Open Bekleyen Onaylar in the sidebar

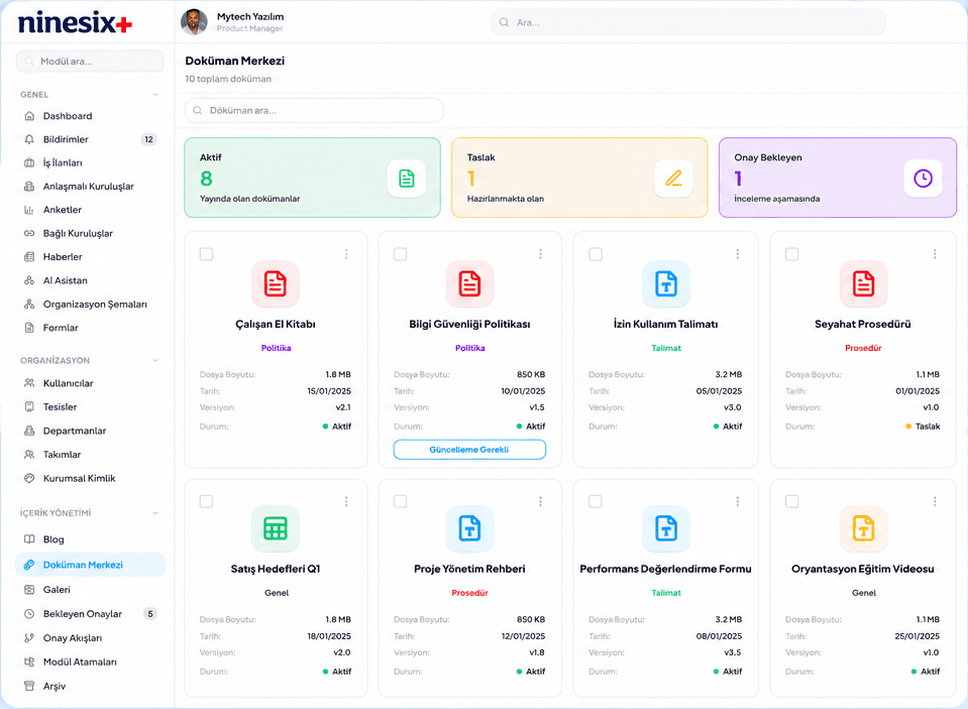(x=90, y=614)
